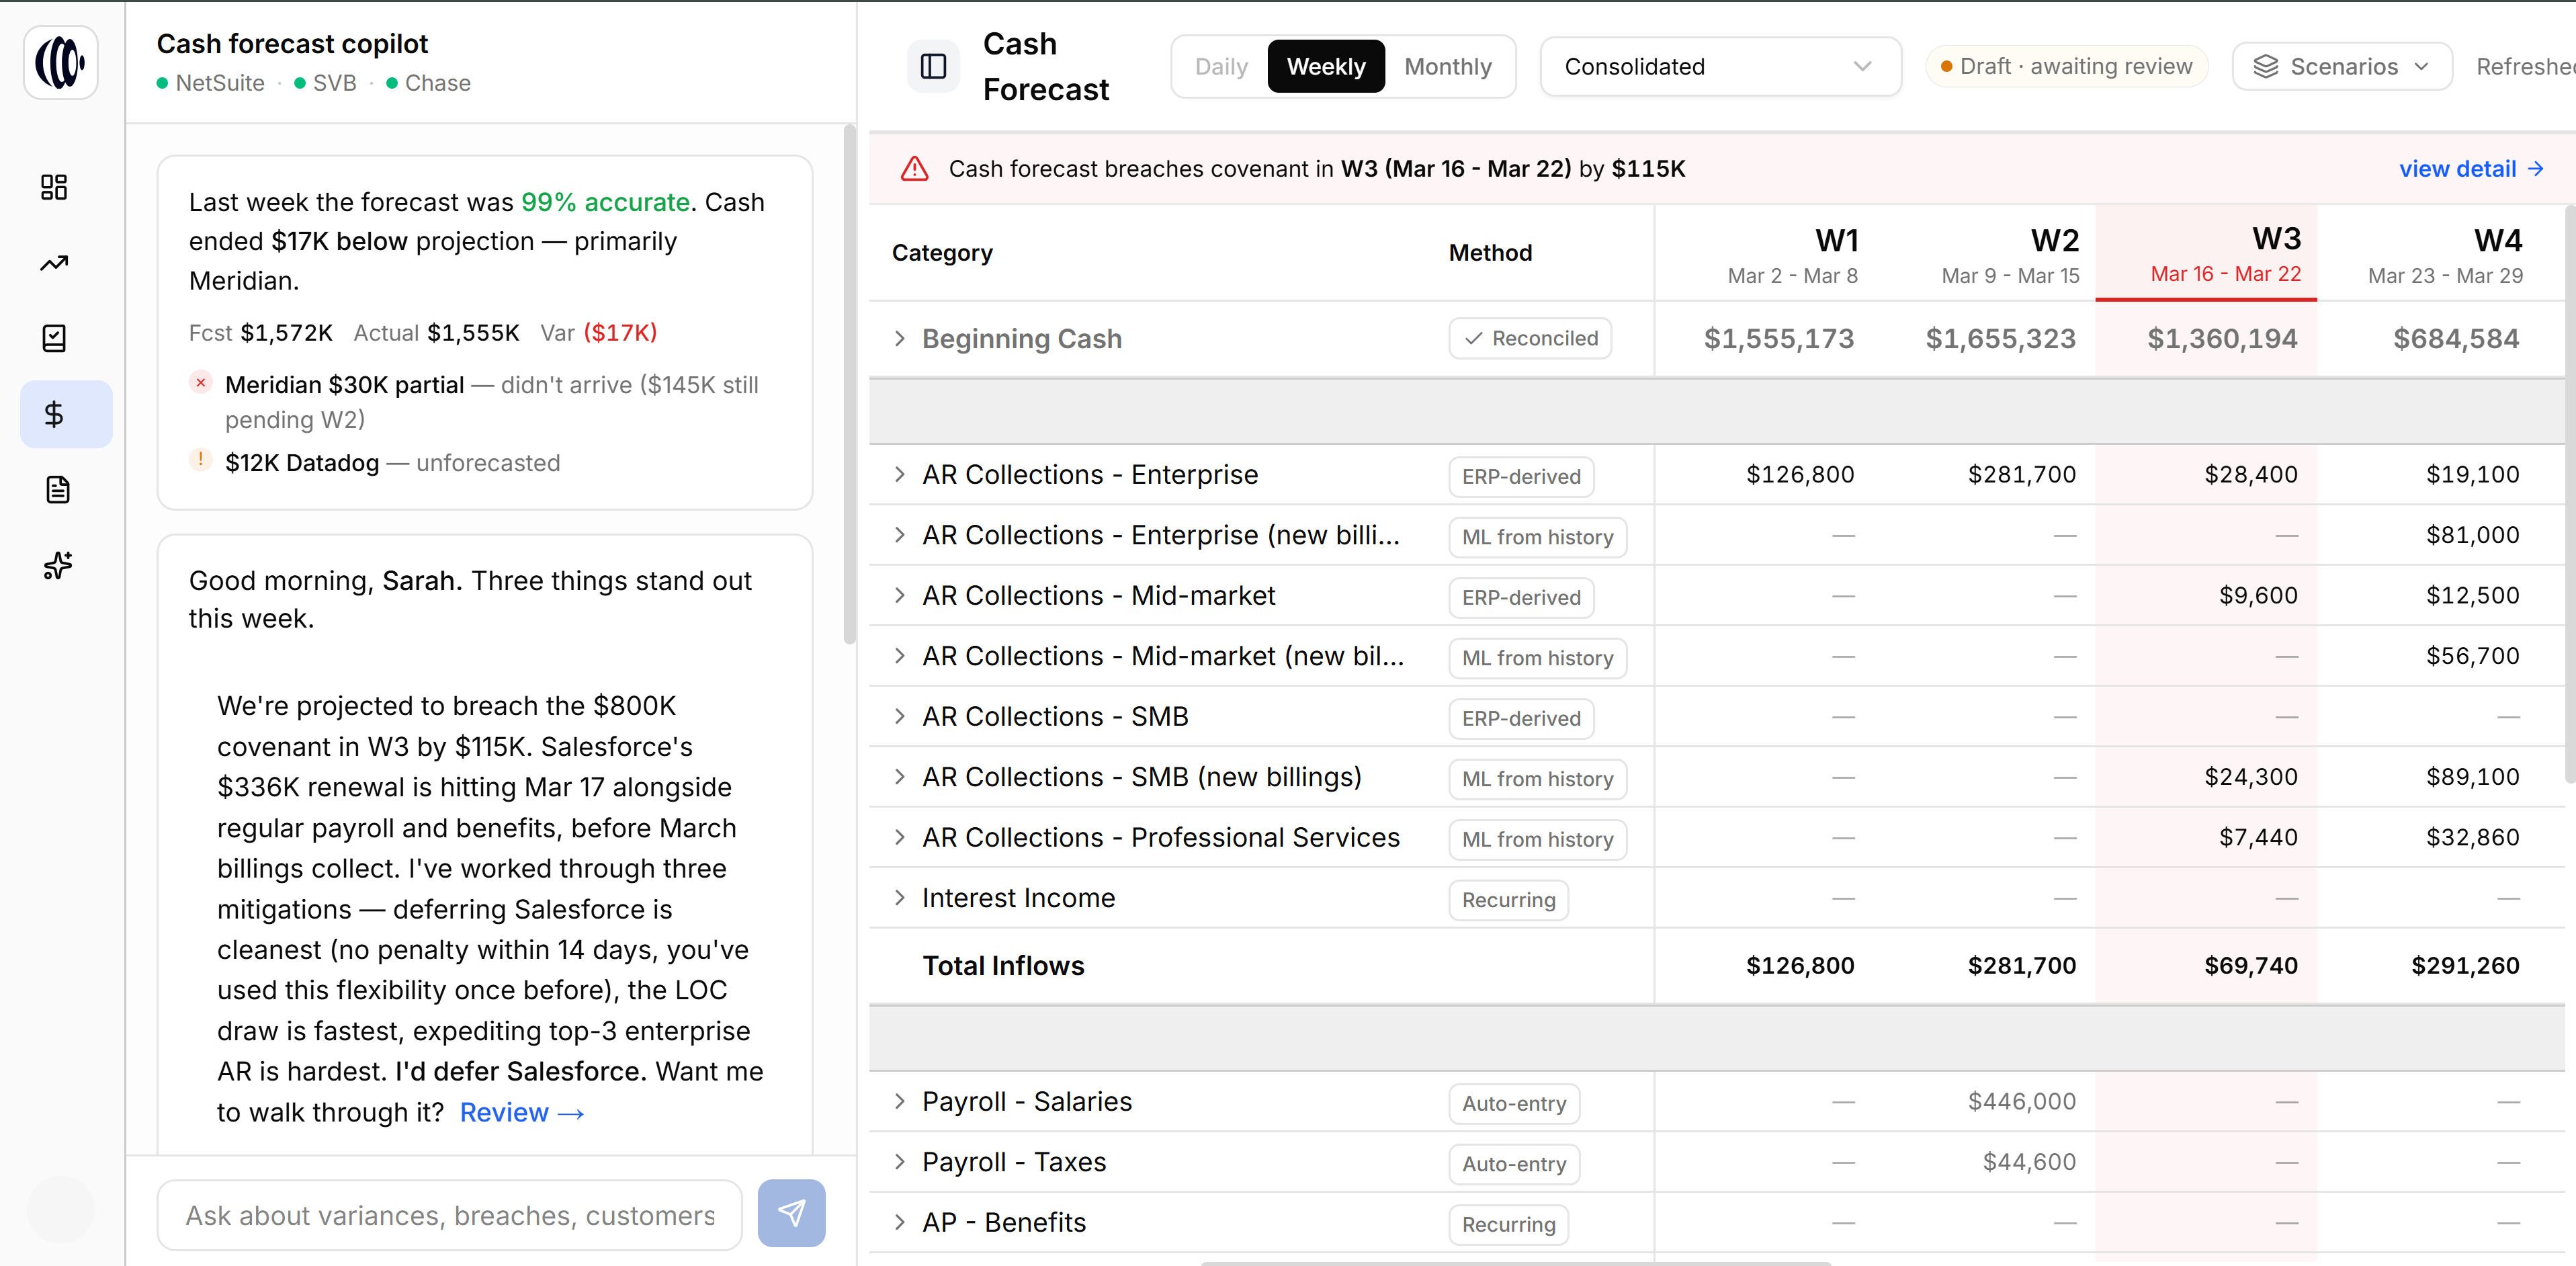Open the checklist sidebar icon

click(x=55, y=338)
